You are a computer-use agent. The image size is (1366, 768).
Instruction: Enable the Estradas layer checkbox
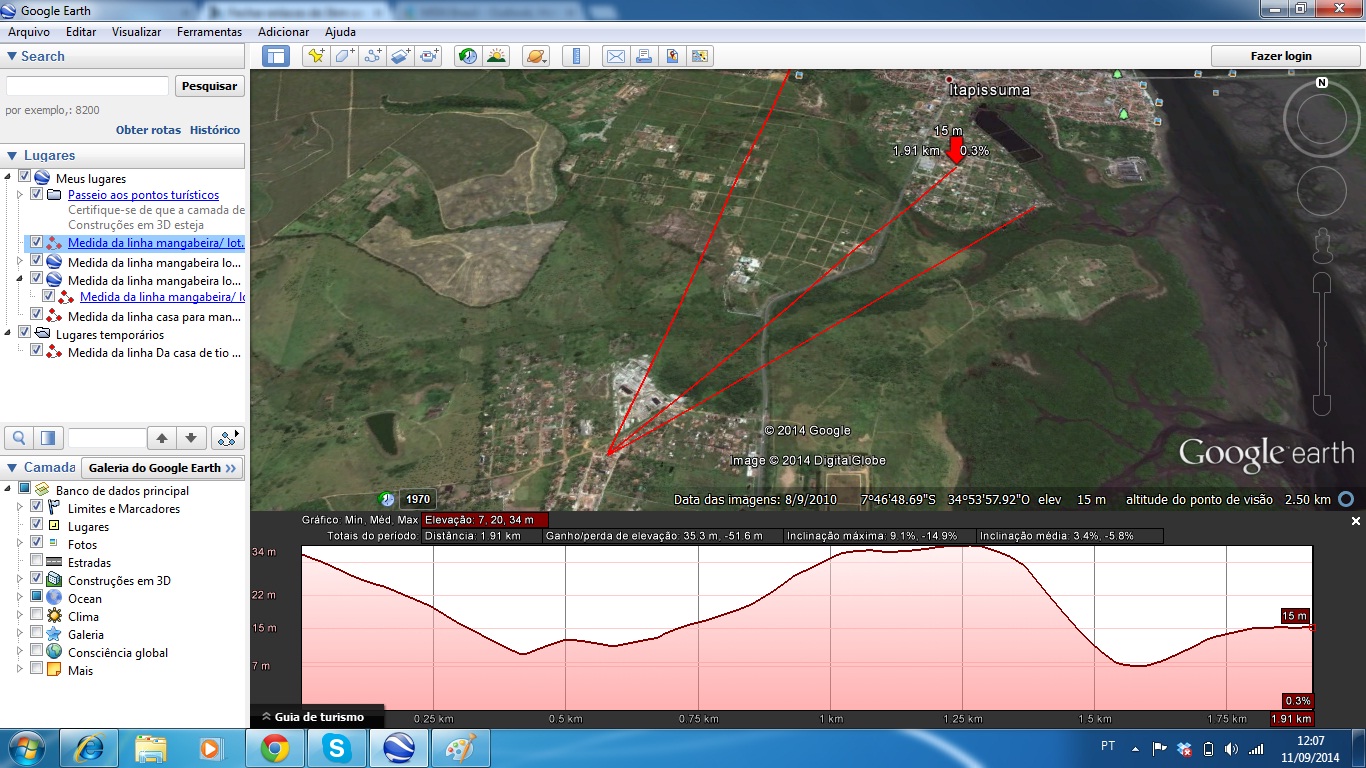click(37, 562)
